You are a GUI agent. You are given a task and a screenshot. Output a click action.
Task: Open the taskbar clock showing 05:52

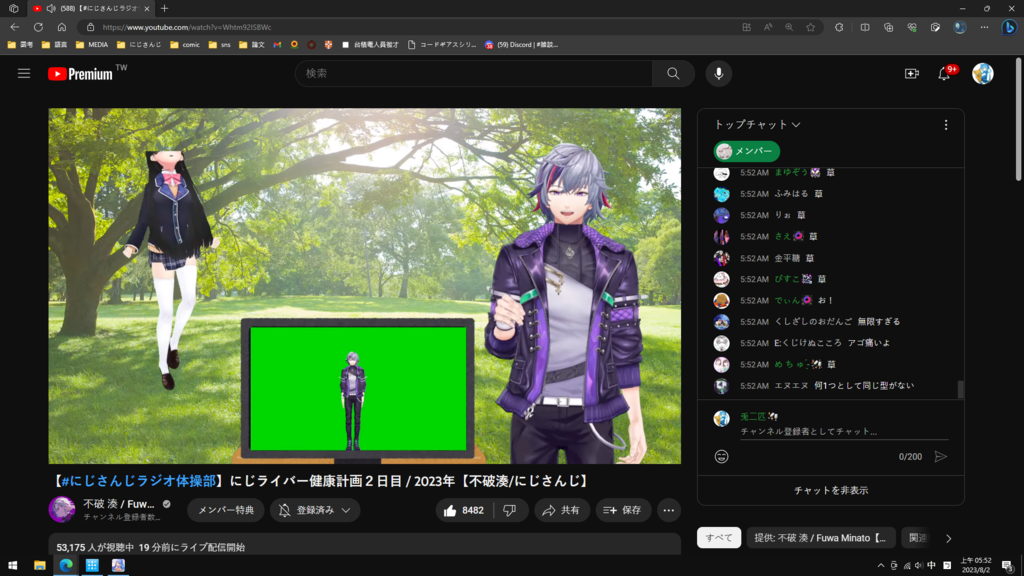pyautogui.click(x=976, y=566)
